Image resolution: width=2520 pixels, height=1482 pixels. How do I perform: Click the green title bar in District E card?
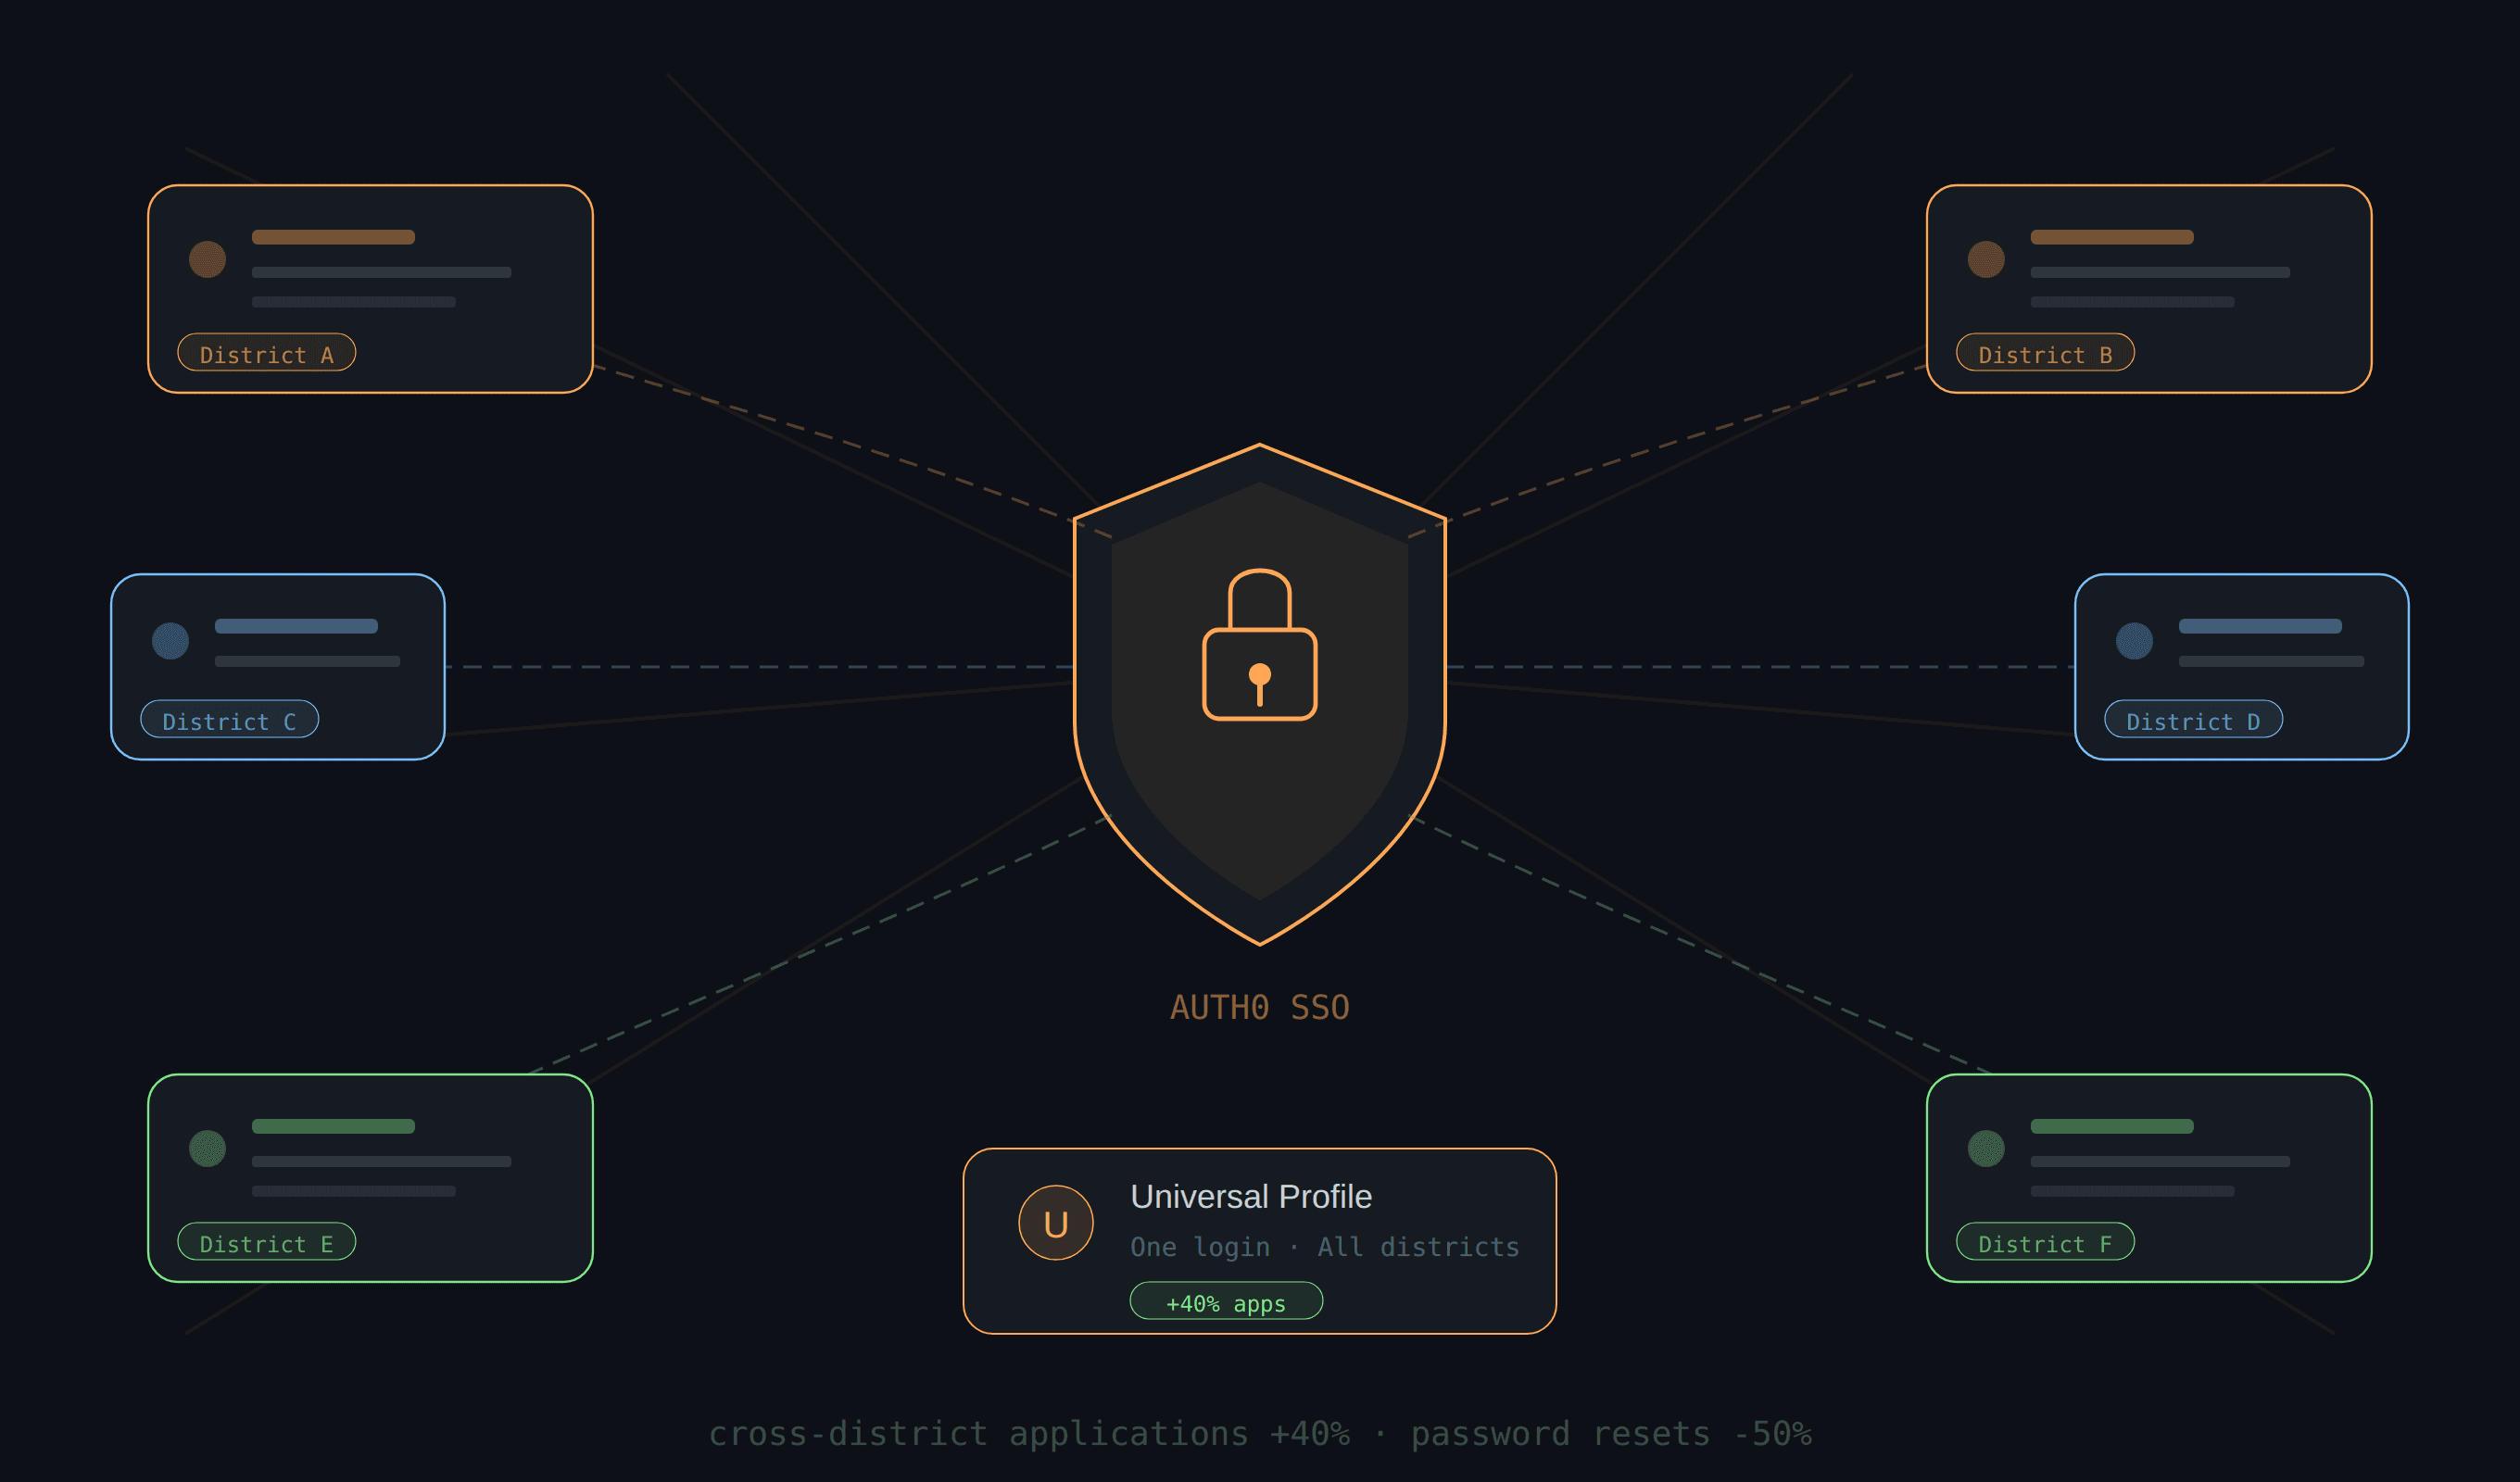pyautogui.click(x=333, y=1126)
